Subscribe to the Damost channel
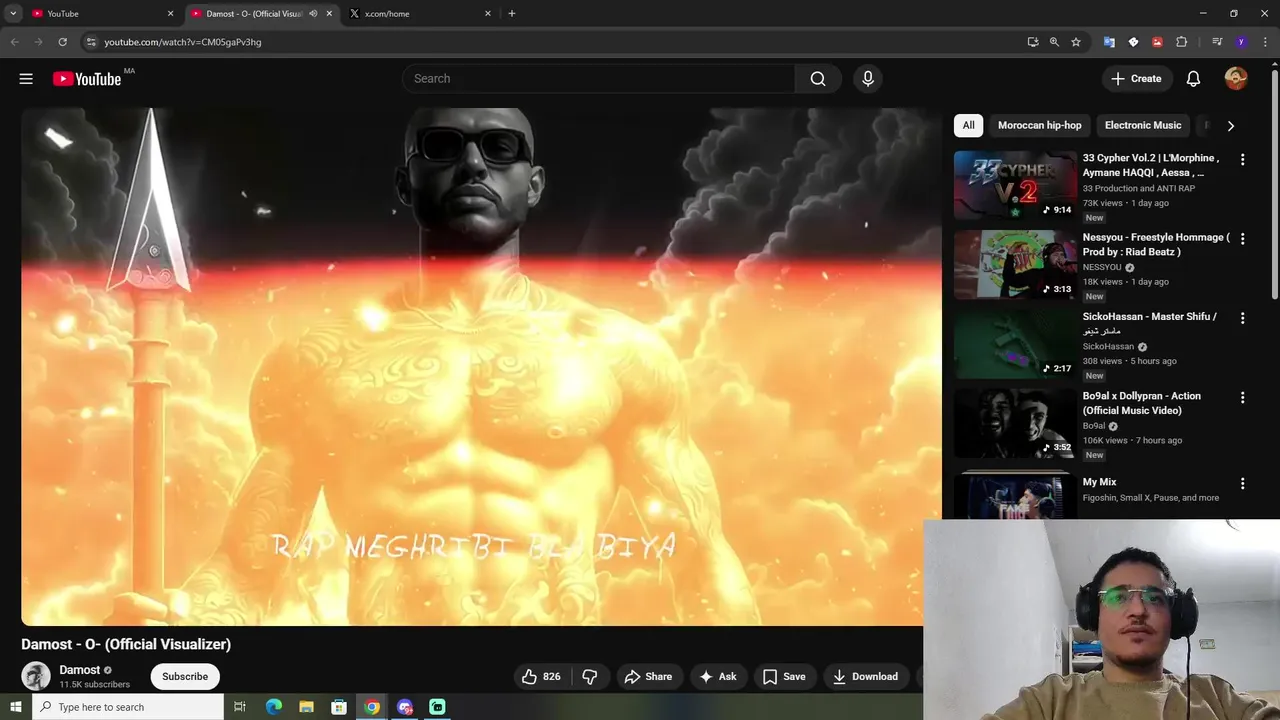This screenshot has width=1280, height=720. pyautogui.click(x=185, y=677)
